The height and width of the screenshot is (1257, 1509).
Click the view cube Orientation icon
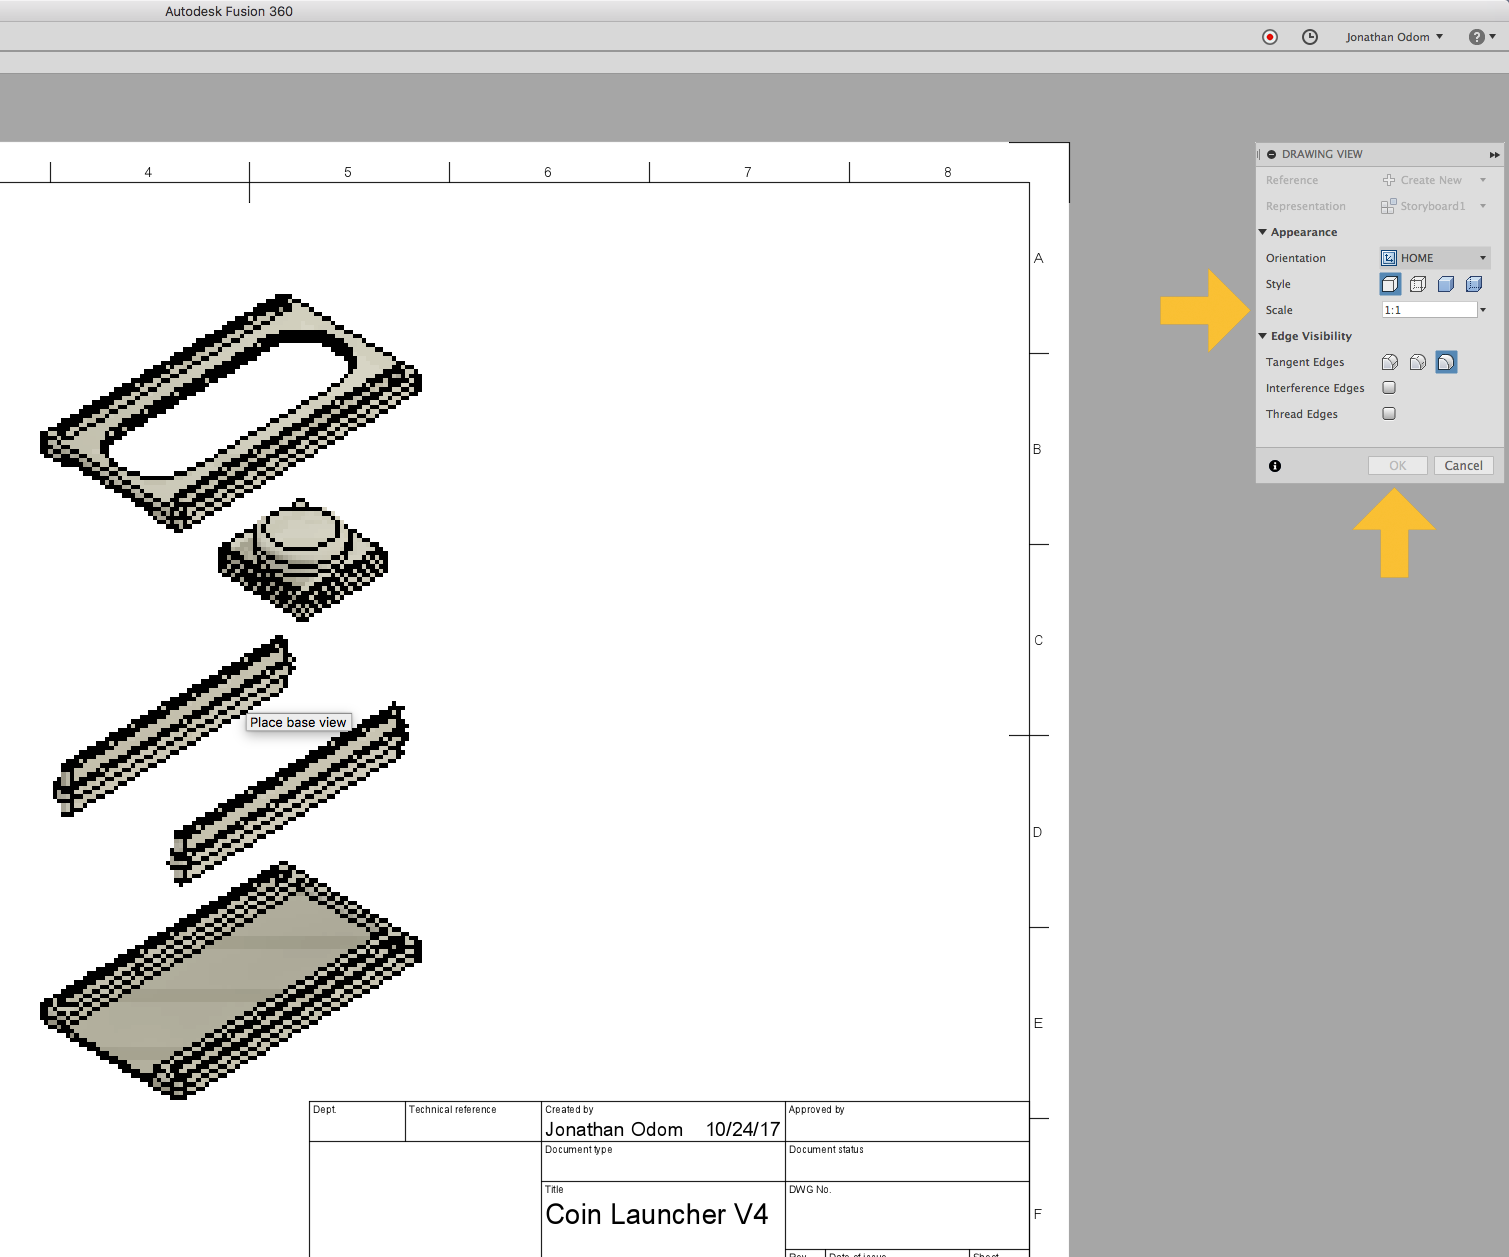(x=1389, y=257)
